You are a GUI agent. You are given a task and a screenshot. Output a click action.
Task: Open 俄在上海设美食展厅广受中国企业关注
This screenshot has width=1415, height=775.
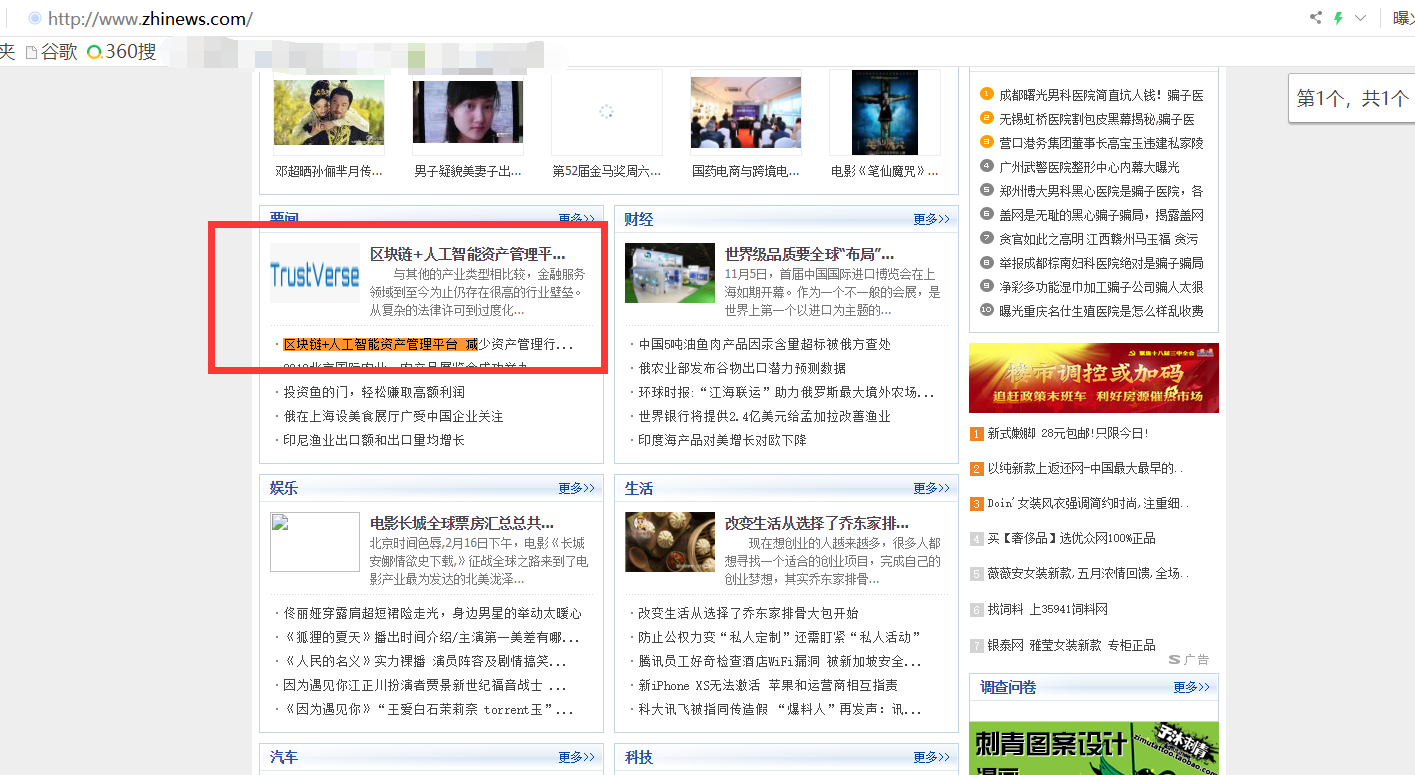pos(393,416)
